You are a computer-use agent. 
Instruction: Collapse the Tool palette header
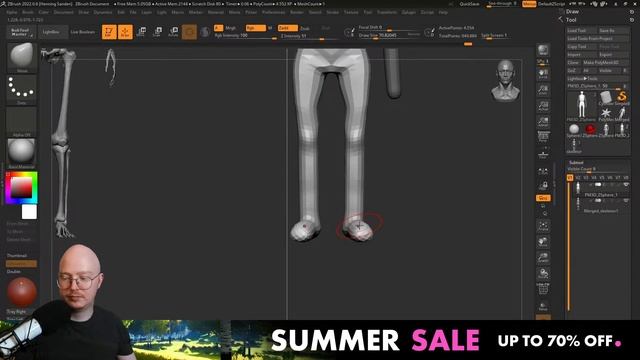pos(571,20)
